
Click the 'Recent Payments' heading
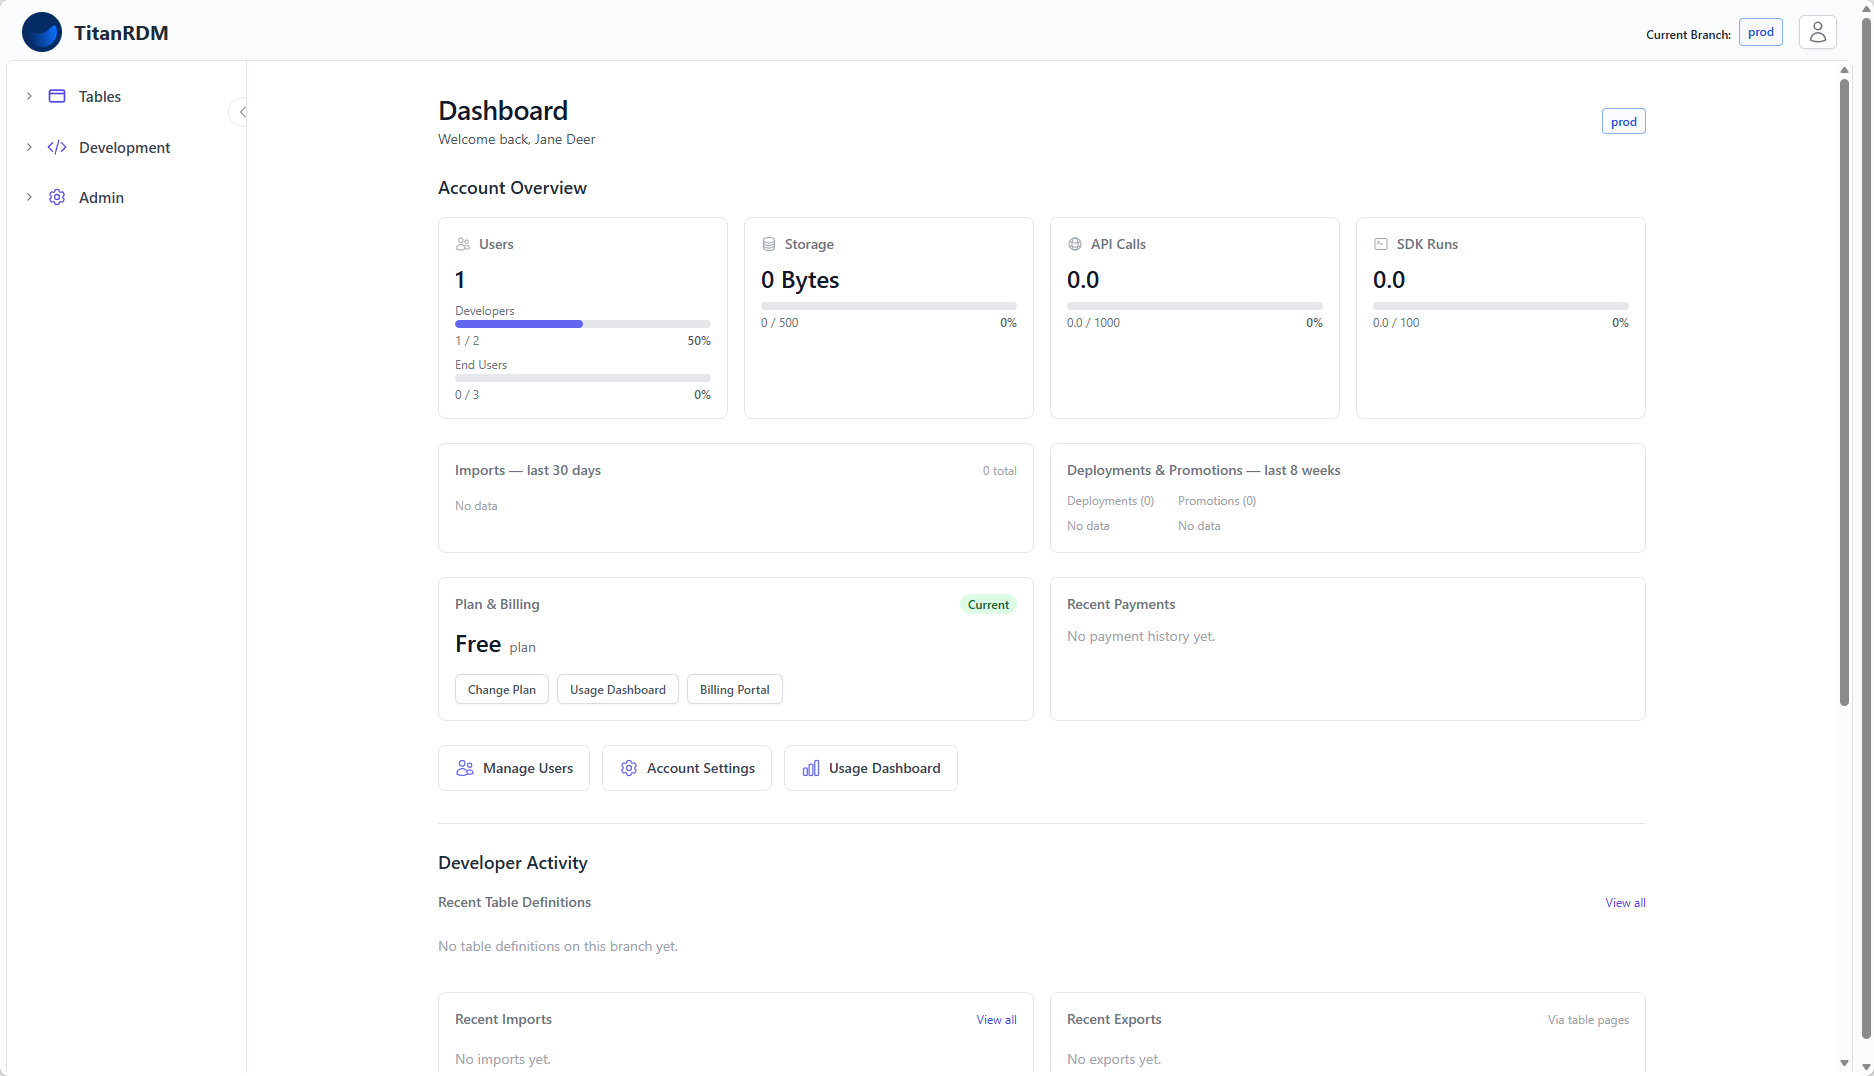pyautogui.click(x=1121, y=604)
